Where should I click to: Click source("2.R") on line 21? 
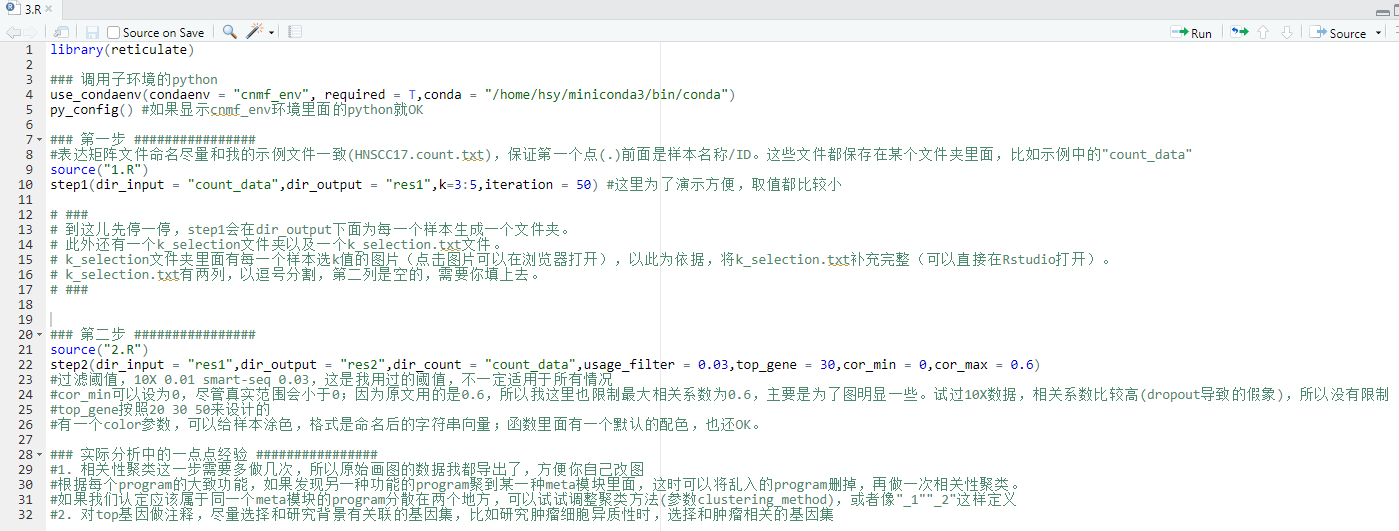click(99, 349)
